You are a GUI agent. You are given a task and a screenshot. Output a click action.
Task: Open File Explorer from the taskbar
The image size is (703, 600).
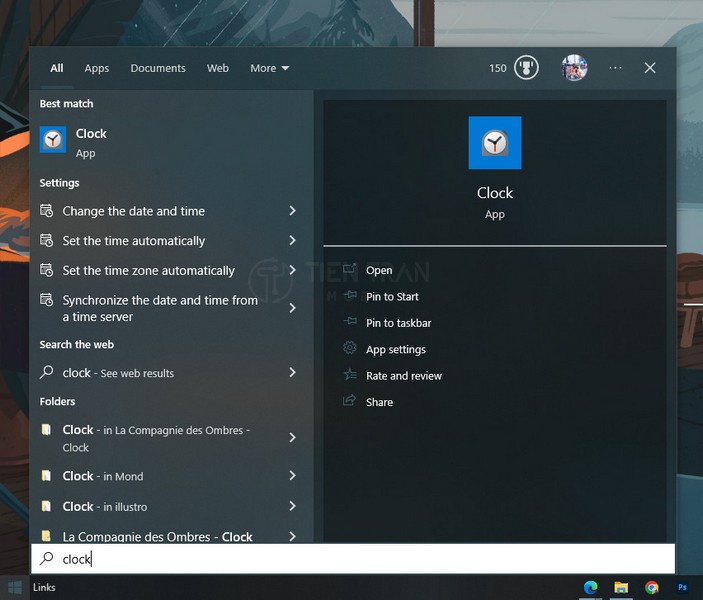(621, 587)
